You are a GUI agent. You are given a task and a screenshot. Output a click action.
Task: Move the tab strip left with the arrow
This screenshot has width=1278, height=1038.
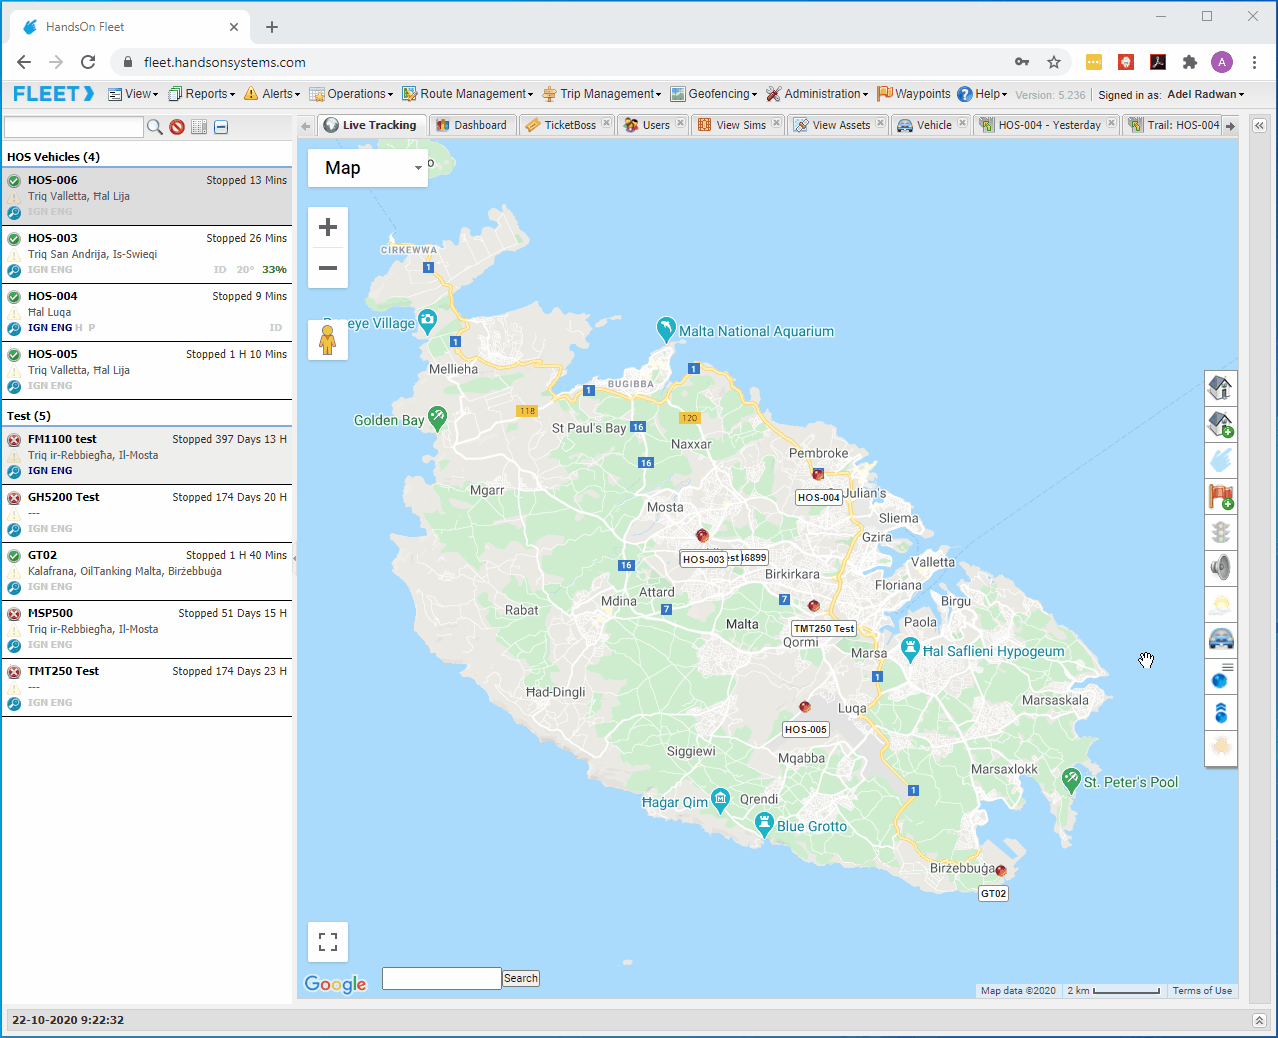click(x=306, y=126)
